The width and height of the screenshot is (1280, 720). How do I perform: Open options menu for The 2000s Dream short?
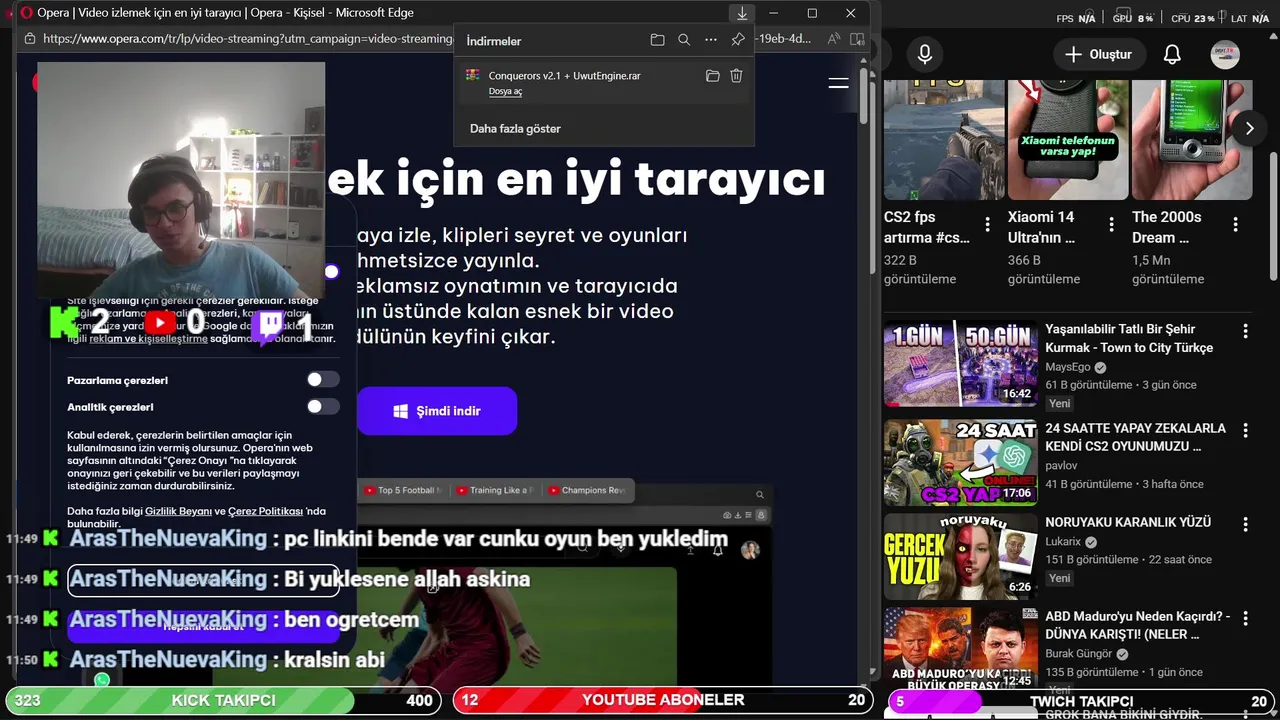tap(1235, 225)
